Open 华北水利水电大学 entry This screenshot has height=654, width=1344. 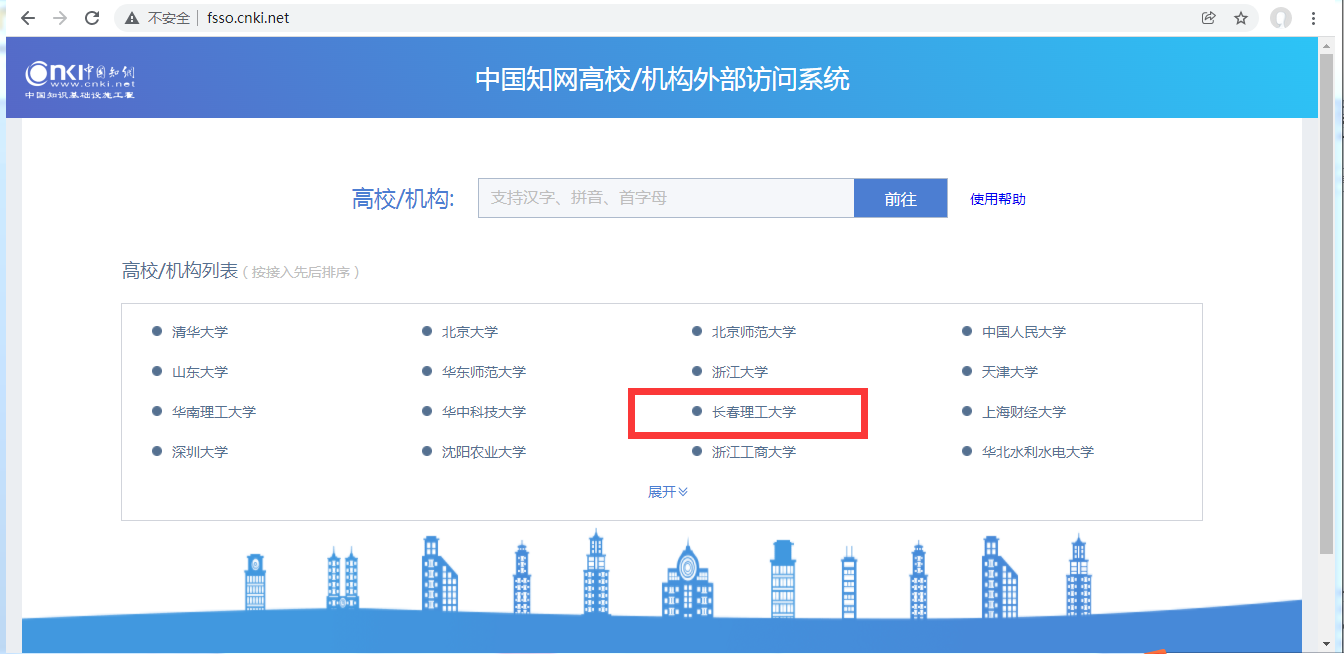pos(1038,452)
